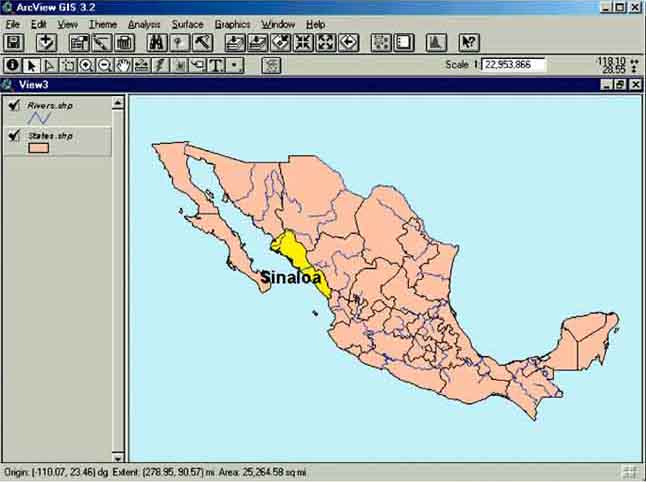The height and width of the screenshot is (482, 646).
Task: Open the Analysis menu
Action: [x=143, y=23]
